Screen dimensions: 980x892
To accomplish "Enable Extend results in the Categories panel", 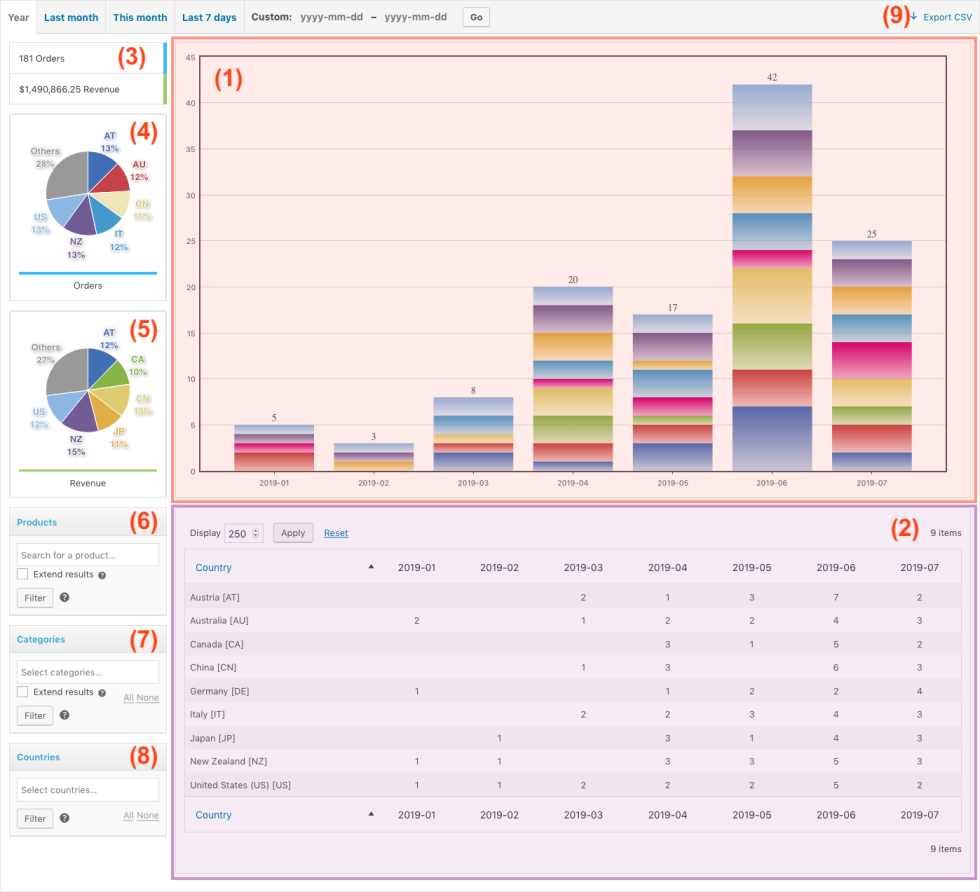I will (23, 691).
